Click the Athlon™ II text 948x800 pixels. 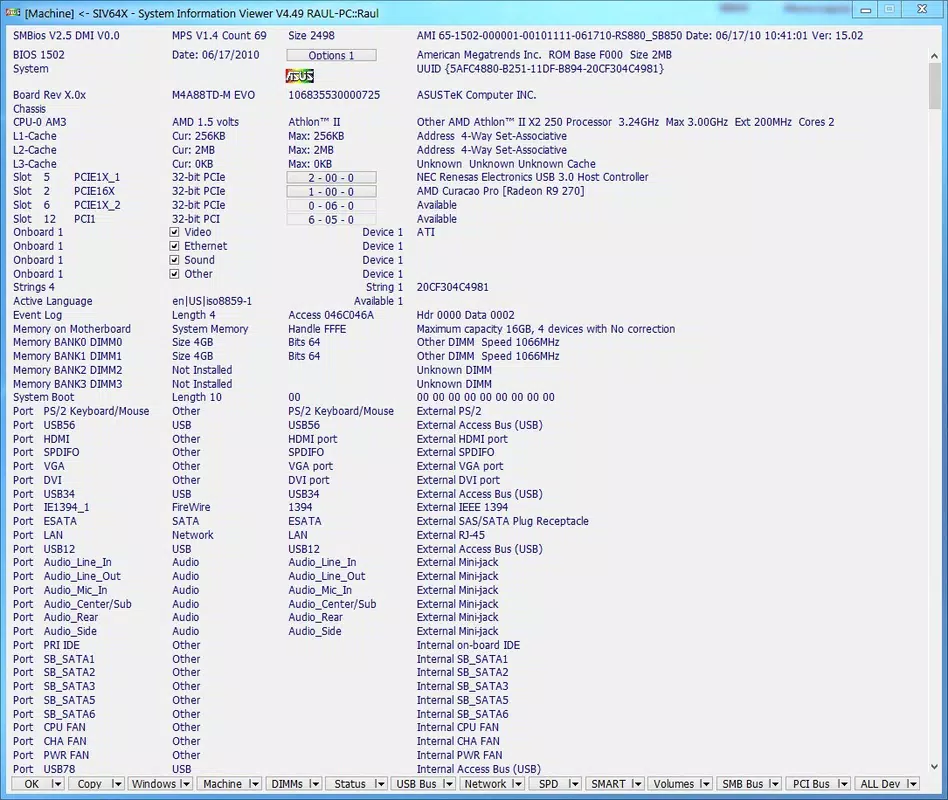pos(314,122)
